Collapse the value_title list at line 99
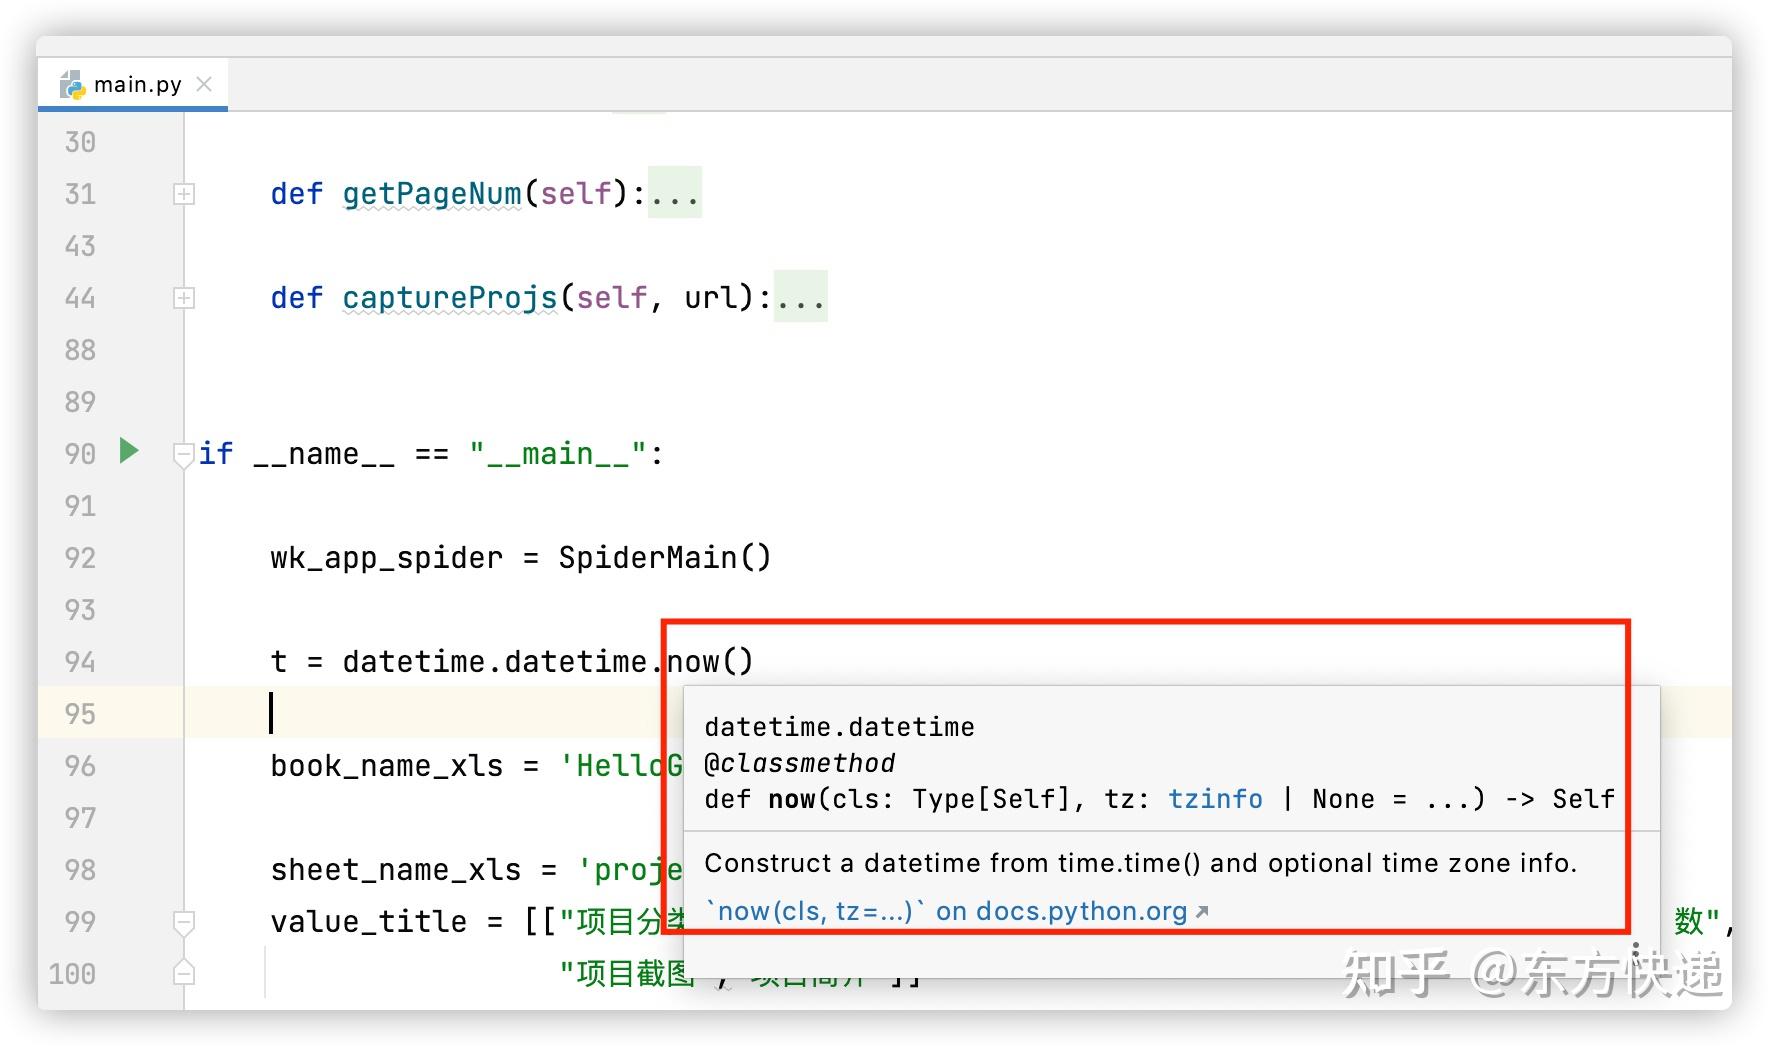This screenshot has width=1768, height=1046. pyautogui.click(x=184, y=922)
